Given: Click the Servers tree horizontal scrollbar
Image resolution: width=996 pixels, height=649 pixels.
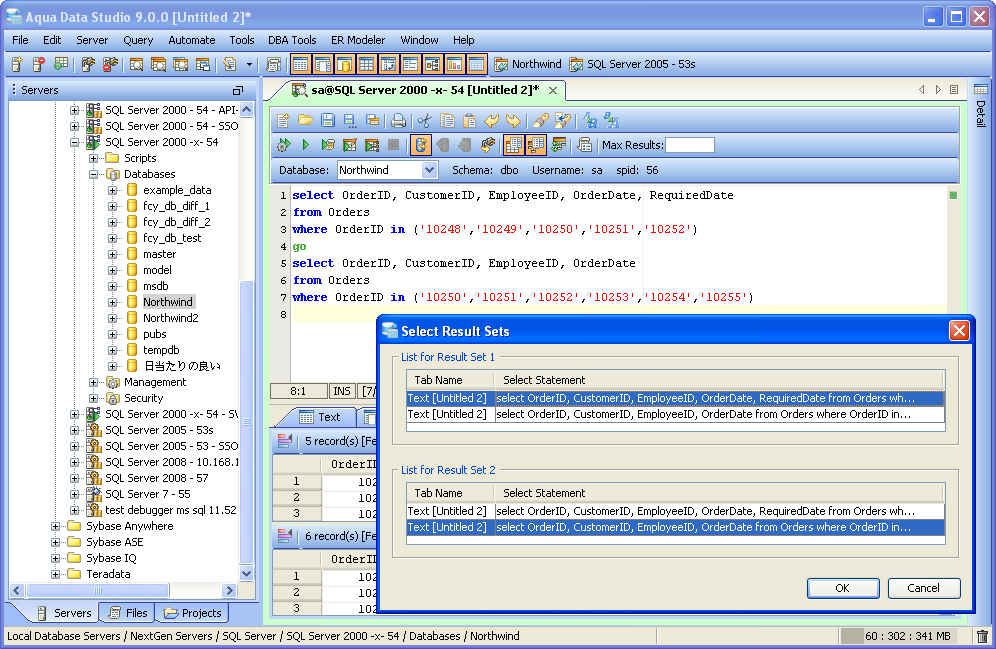Looking at the screenshot, I should point(98,591).
